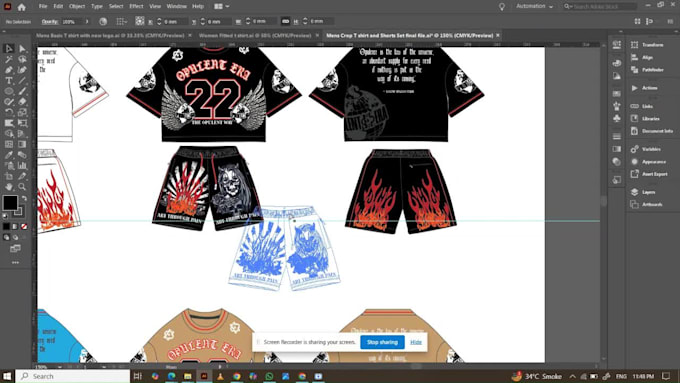Open the Object menu

(x=77, y=7)
